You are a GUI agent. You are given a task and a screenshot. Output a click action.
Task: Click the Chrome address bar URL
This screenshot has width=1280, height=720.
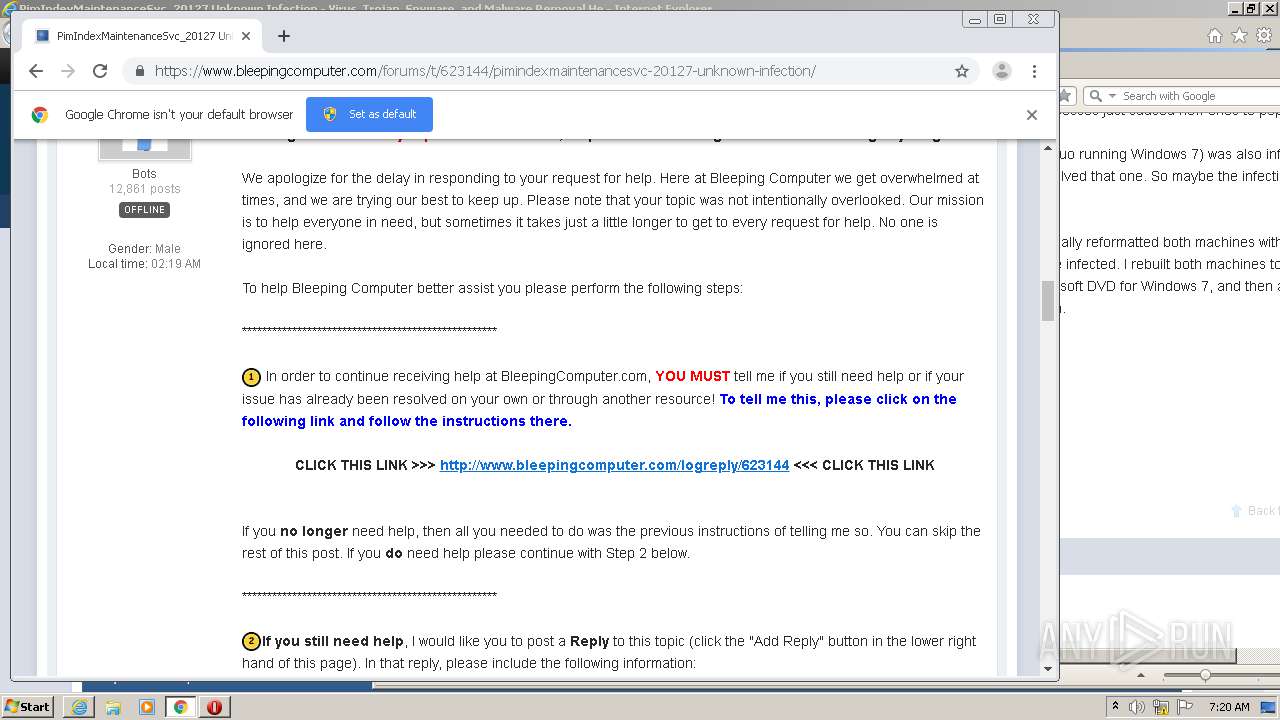coord(485,71)
